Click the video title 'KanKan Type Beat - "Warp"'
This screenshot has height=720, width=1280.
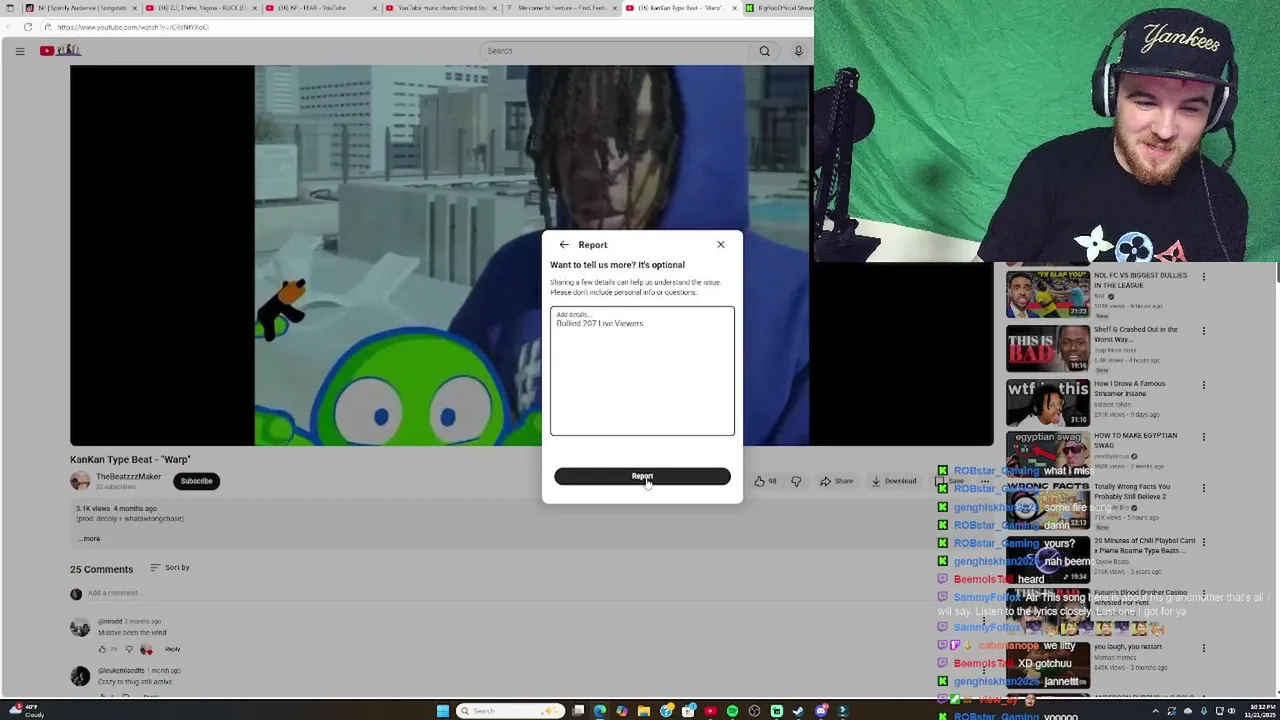coord(130,460)
